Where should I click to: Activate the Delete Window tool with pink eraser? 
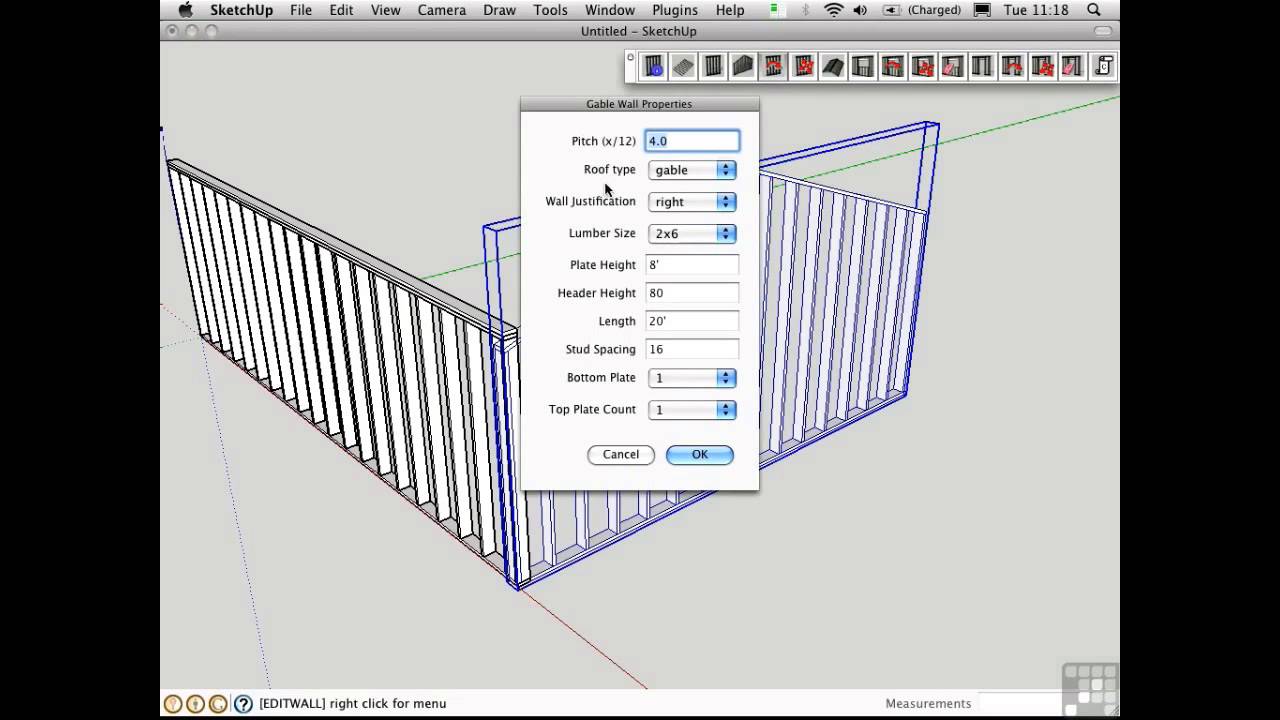953,67
